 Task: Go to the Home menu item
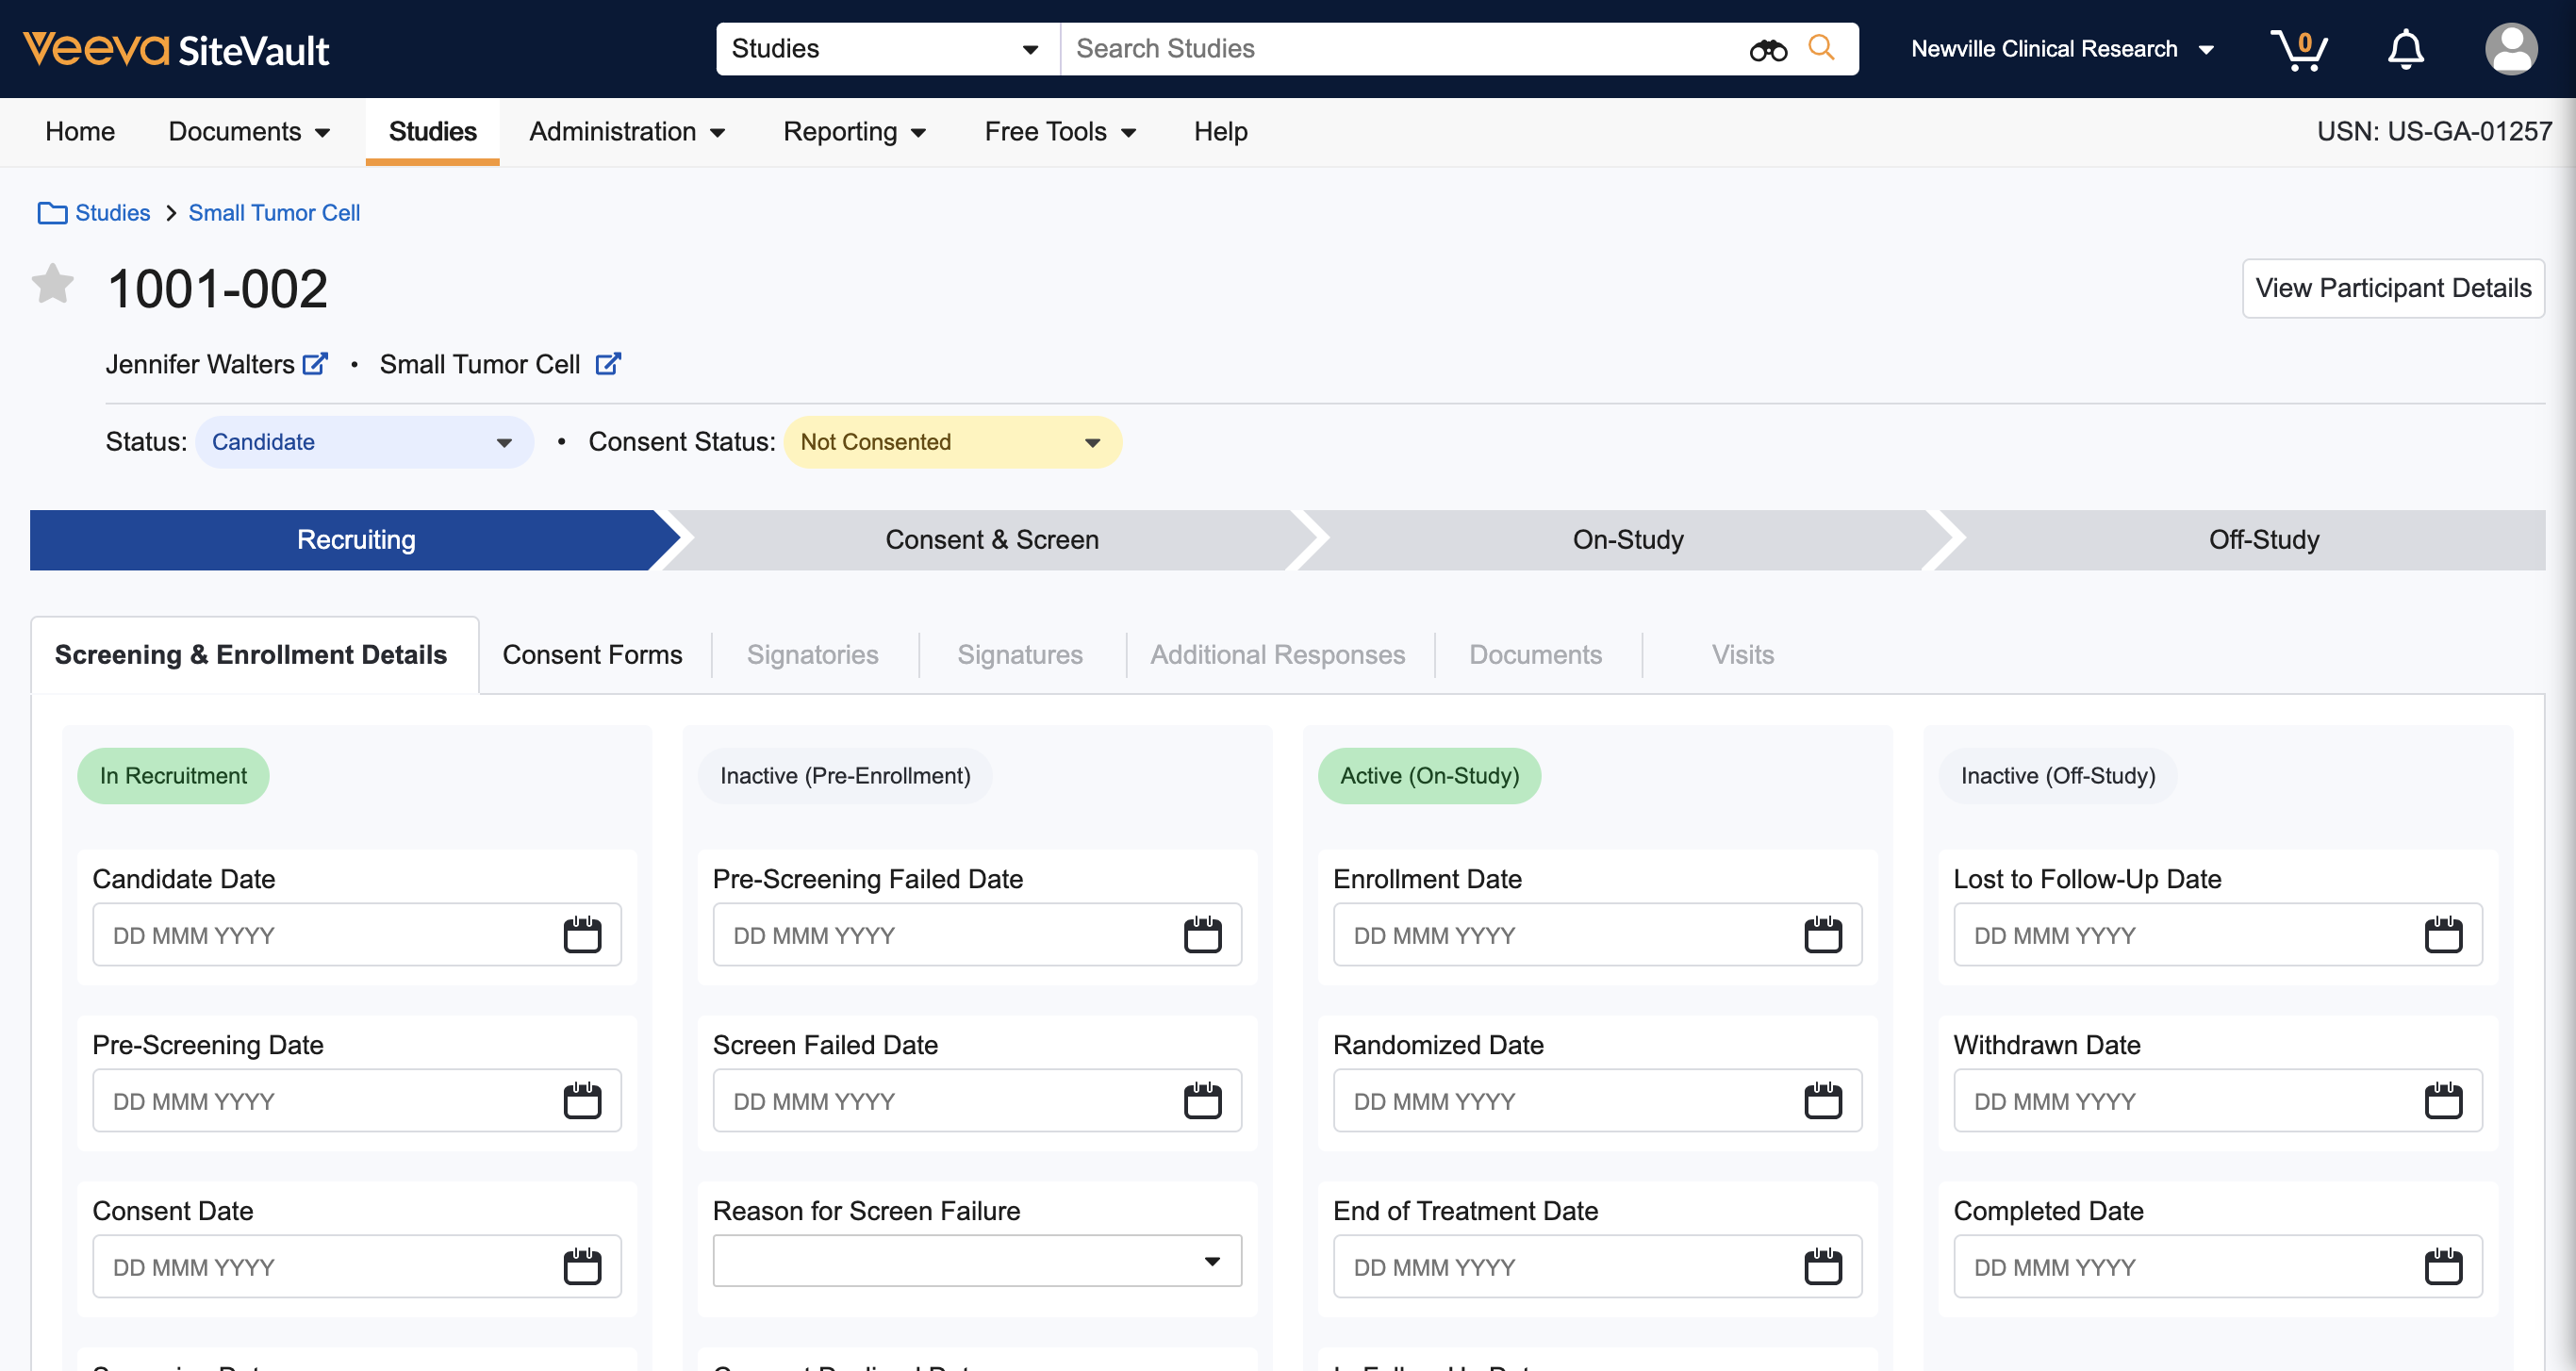pos(80,132)
